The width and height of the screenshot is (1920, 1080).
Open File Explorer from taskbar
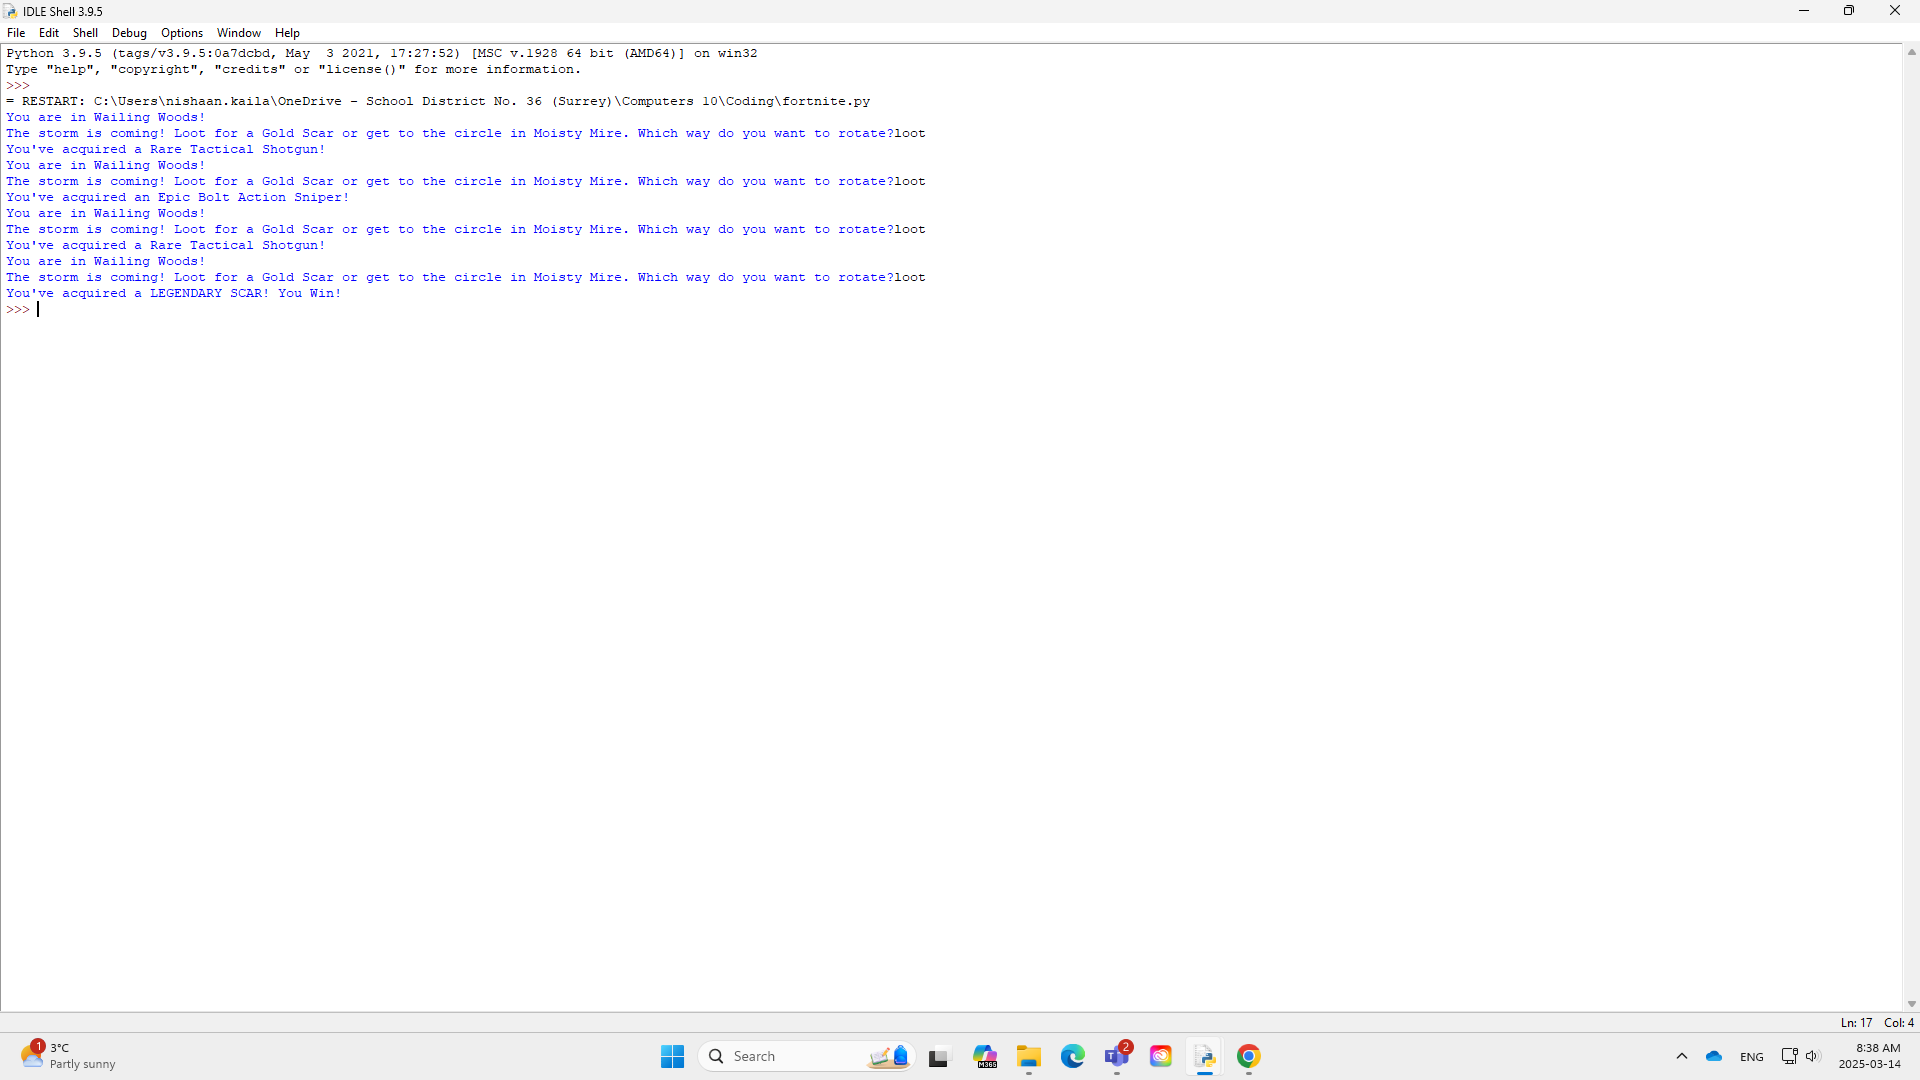[1028, 1057]
